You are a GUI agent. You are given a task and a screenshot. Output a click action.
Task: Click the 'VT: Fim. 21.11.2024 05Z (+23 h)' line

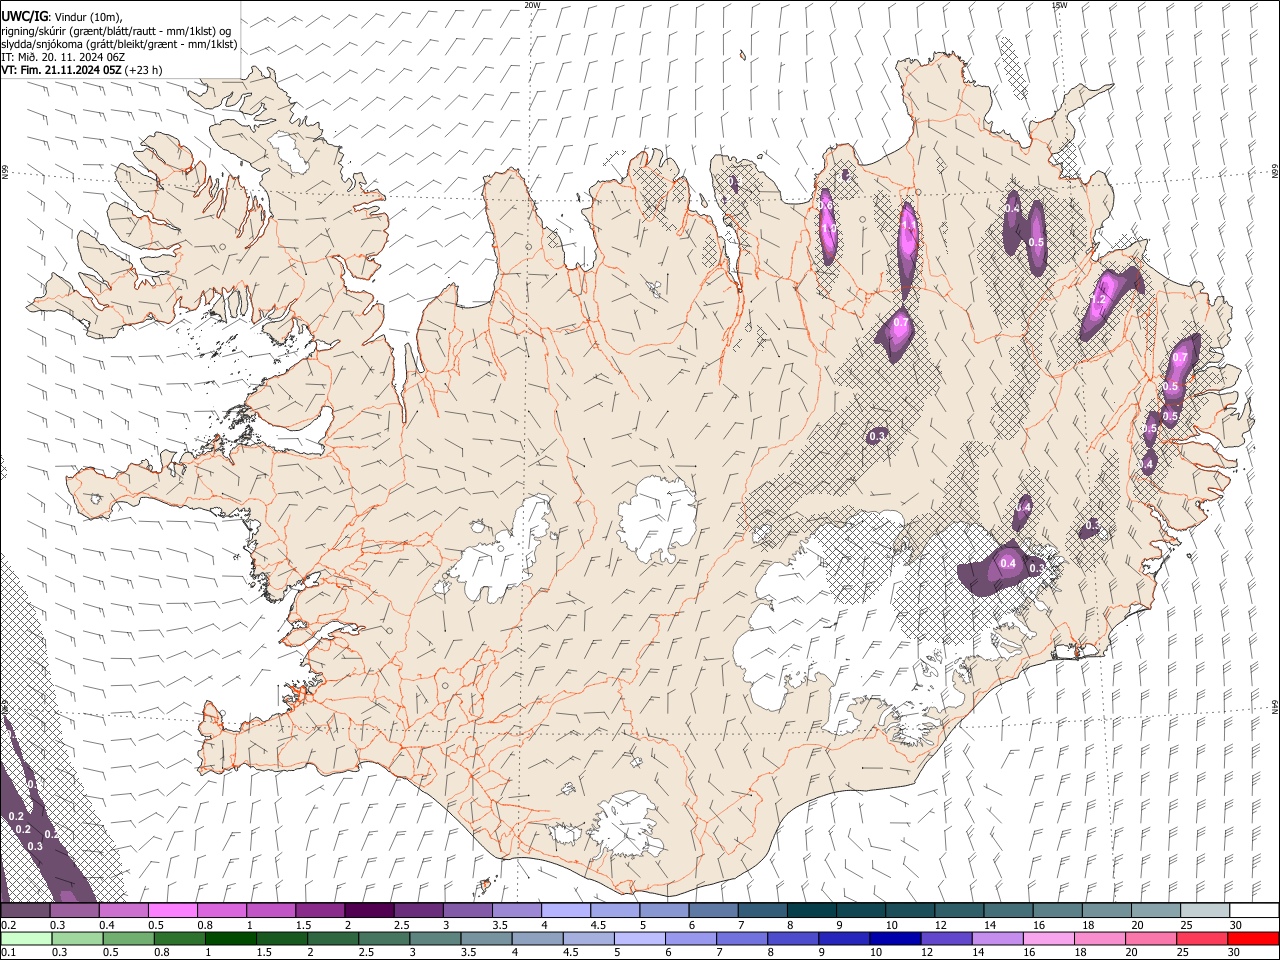81,70
